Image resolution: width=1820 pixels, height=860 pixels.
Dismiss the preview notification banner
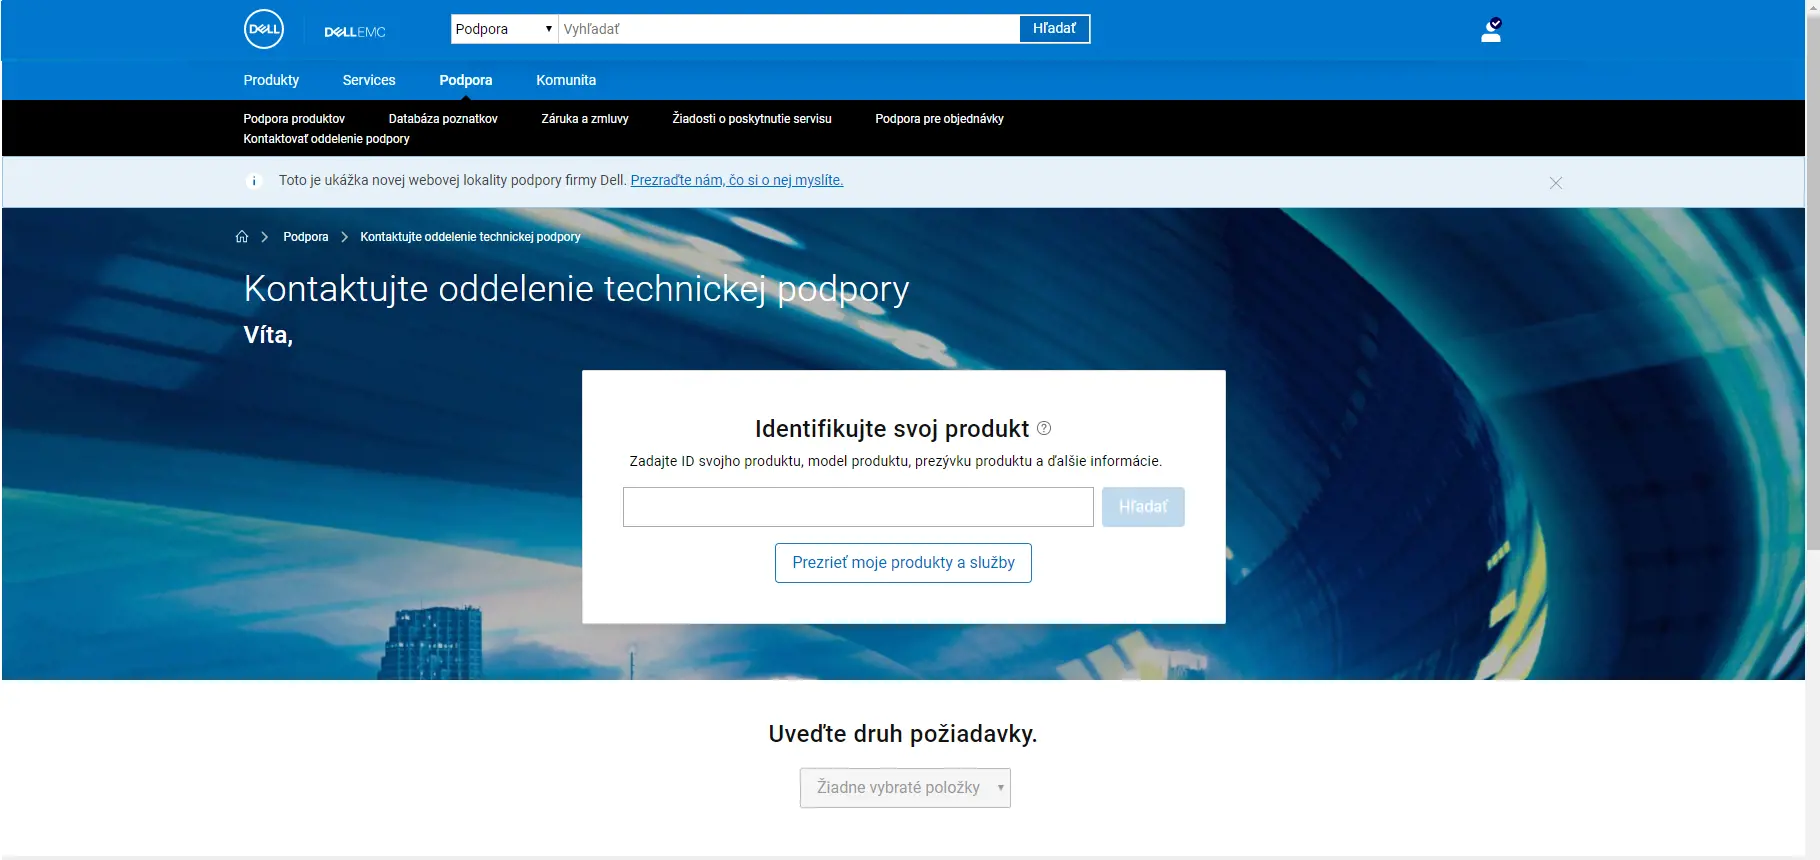click(1555, 183)
